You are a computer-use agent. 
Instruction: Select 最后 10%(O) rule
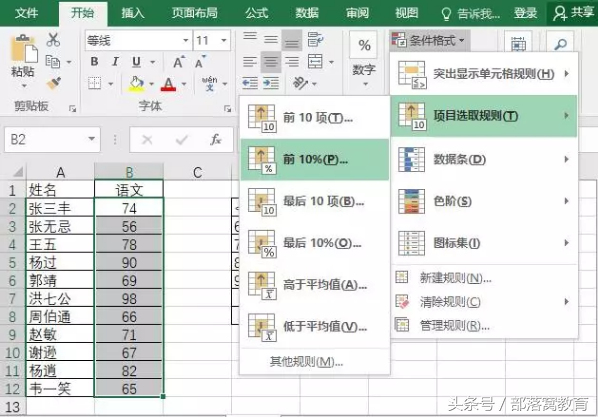pyautogui.click(x=315, y=243)
